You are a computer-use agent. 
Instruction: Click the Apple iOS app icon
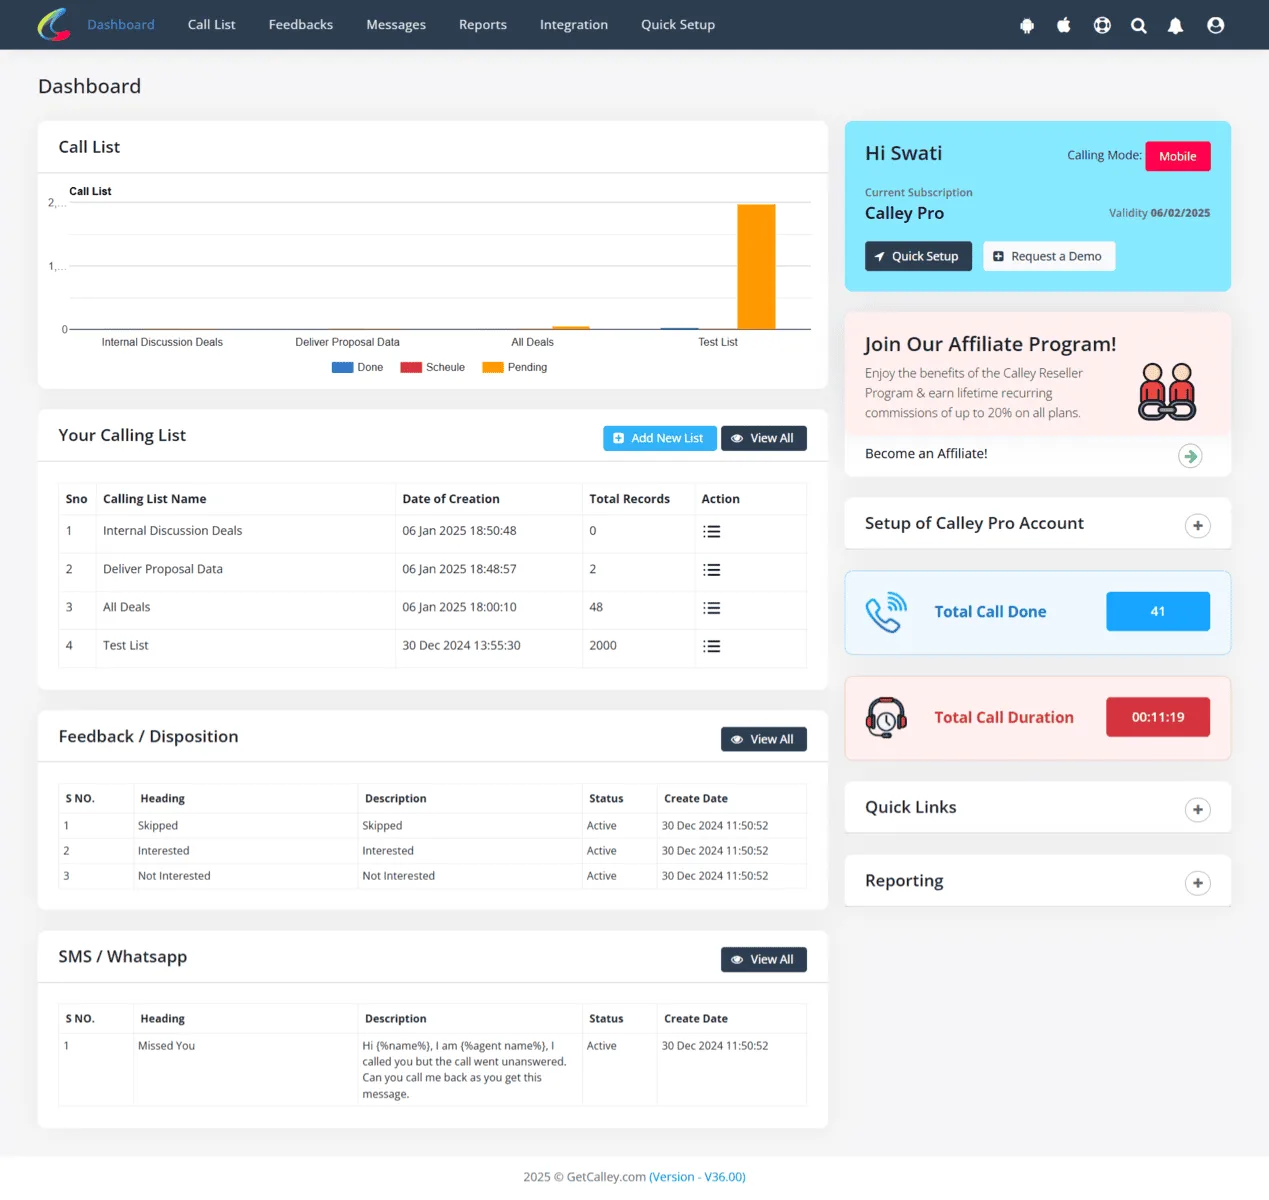(1064, 25)
